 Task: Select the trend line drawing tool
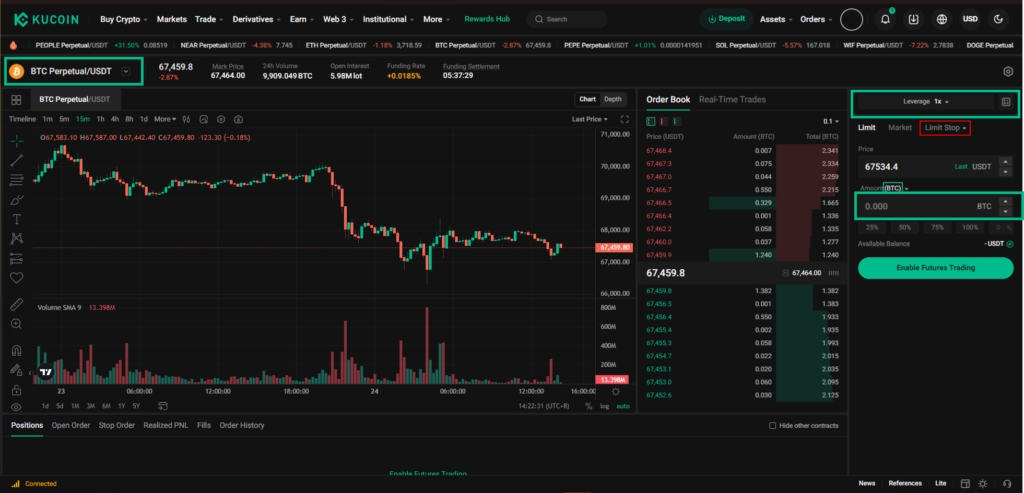click(x=16, y=161)
